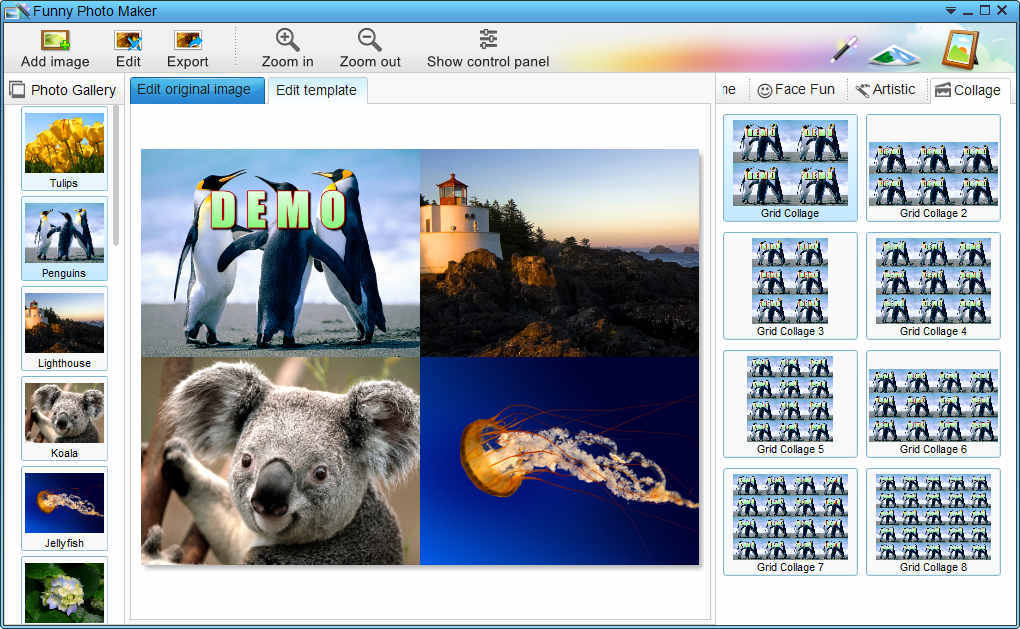Open the title bar dropdown arrow menu
Image resolution: width=1020 pixels, height=629 pixels.
pos(950,10)
